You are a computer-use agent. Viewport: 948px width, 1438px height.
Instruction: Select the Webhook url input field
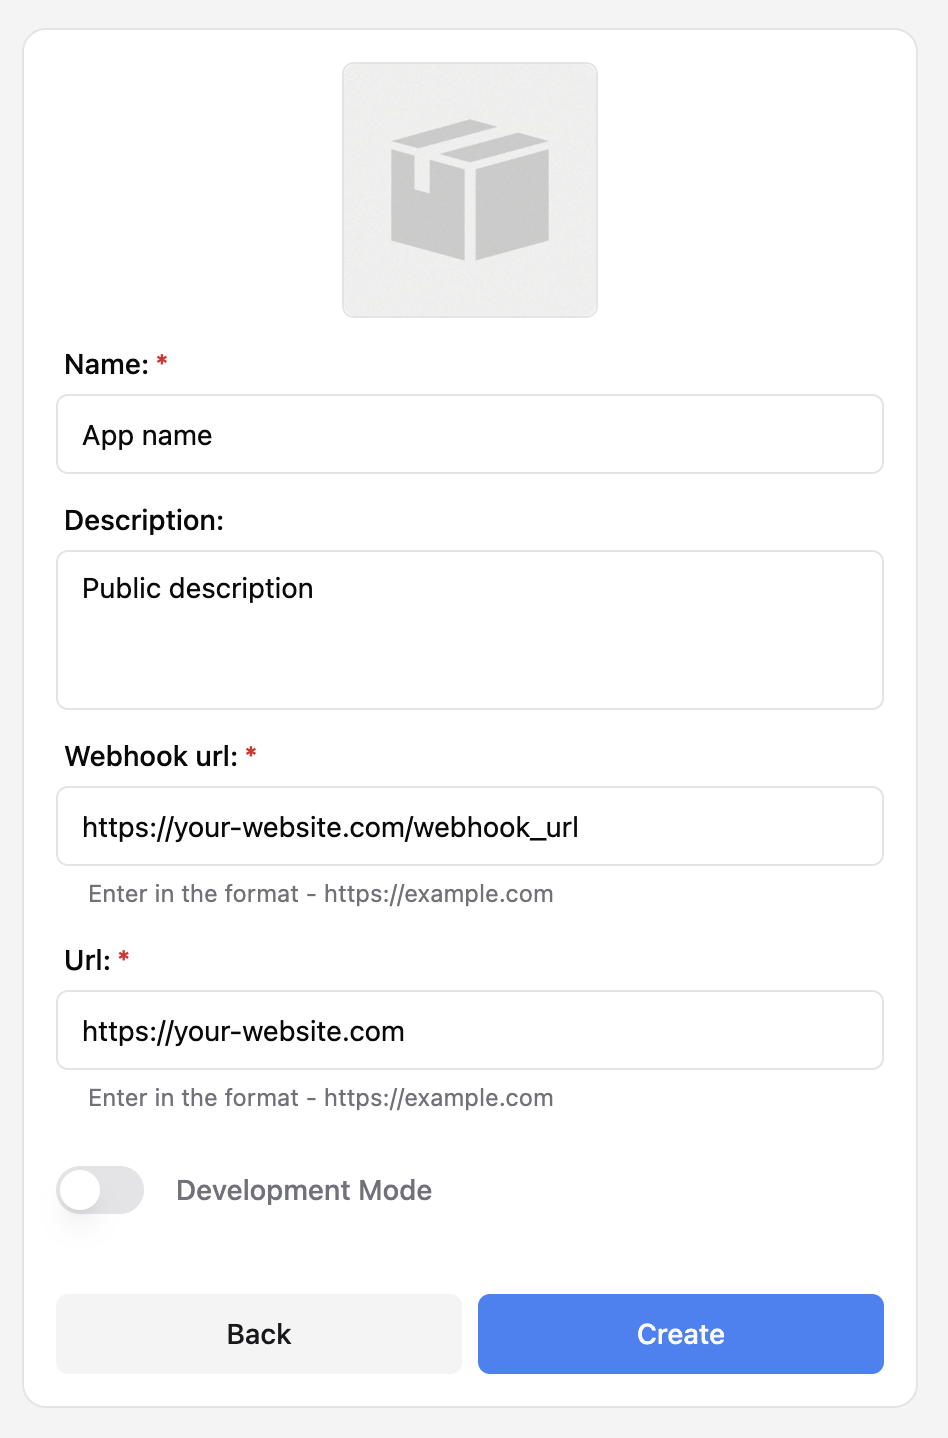click(x=470, y=826)
